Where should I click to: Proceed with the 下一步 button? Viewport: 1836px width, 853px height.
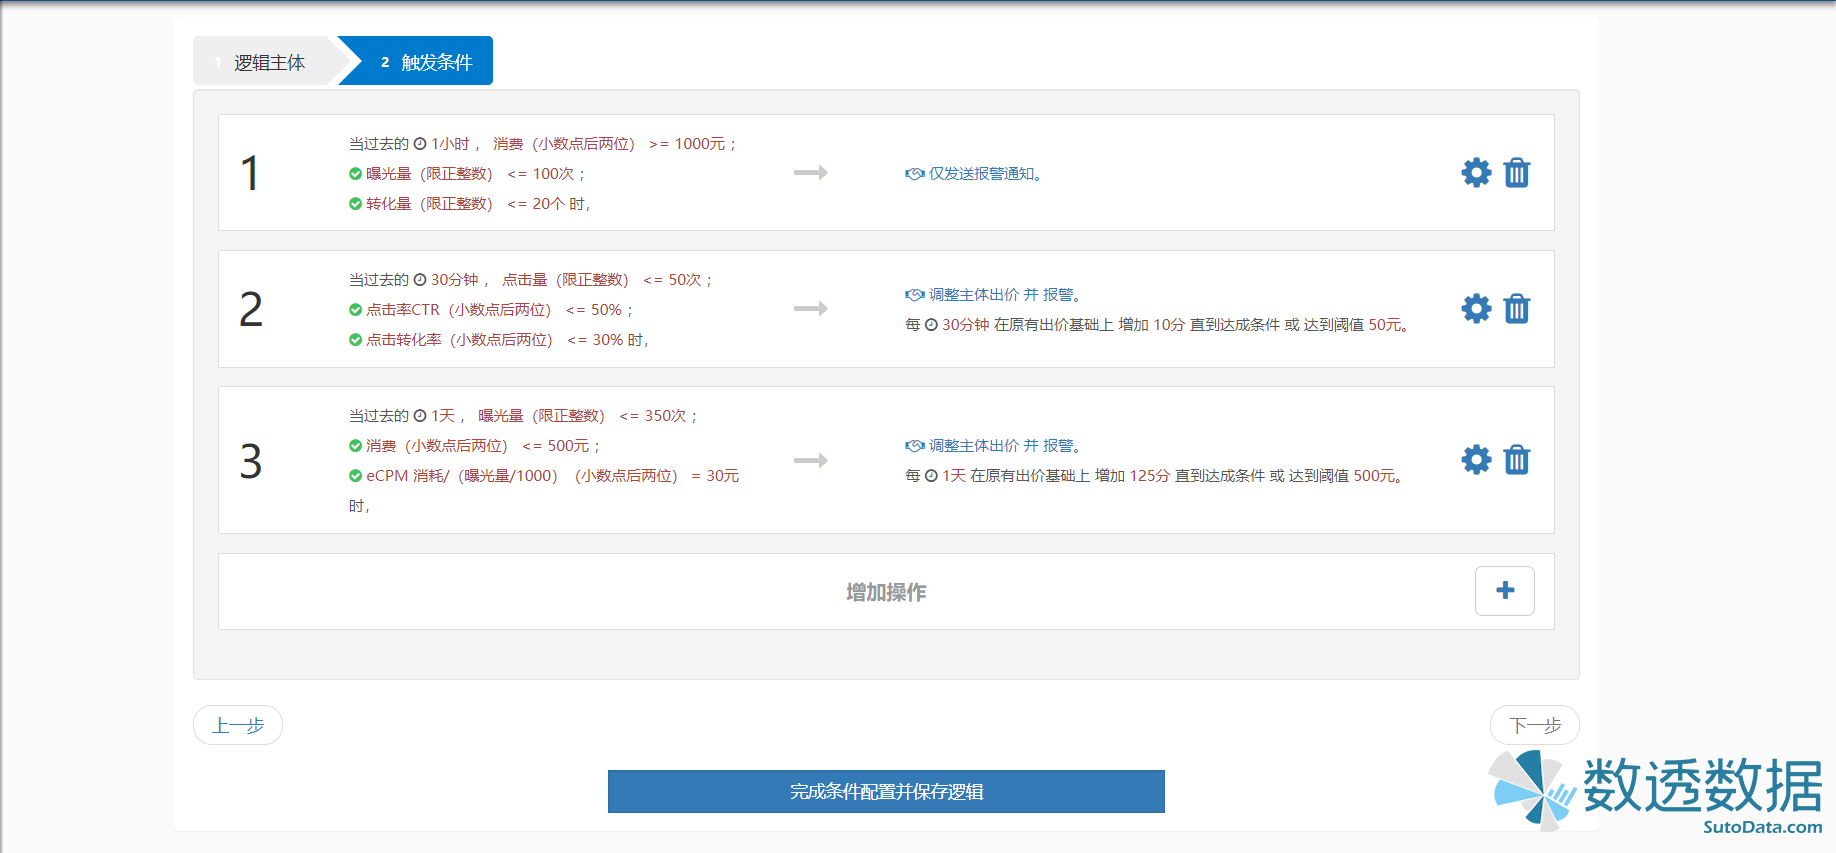point(1534,725)
